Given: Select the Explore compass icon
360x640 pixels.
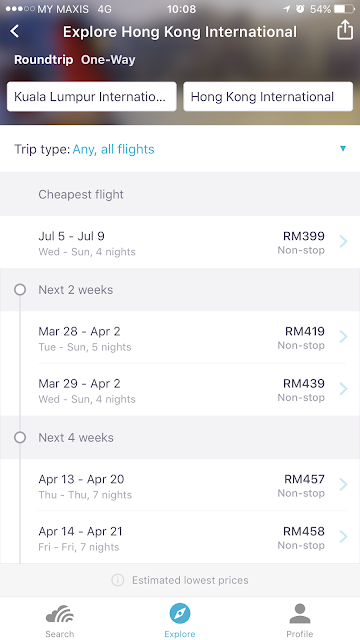Looking at the screenshot, I should pos(180,613).
